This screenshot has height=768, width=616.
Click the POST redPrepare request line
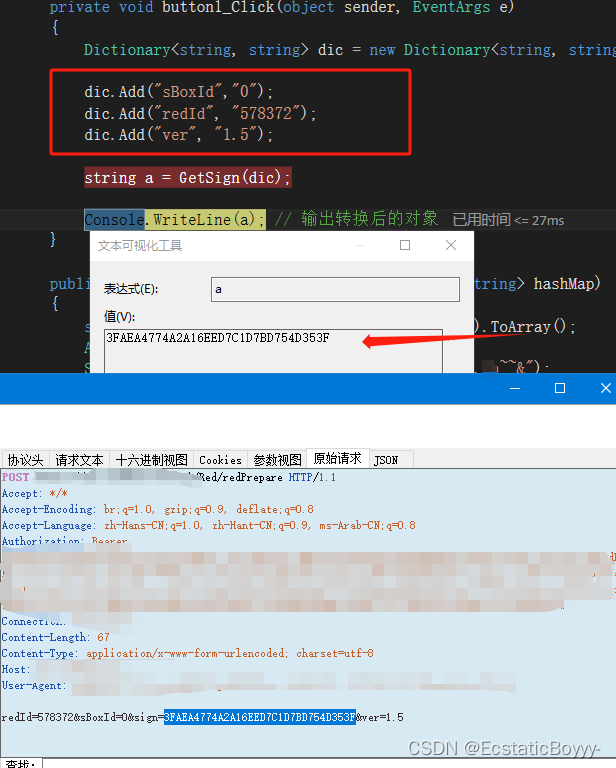[169, 477]
